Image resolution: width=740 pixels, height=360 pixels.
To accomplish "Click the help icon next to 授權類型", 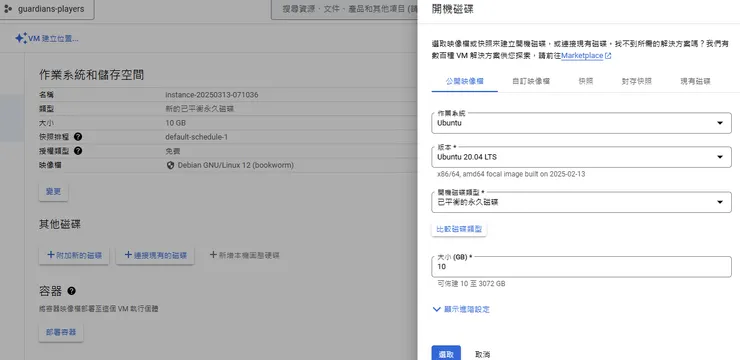I will (x=78, y=151).
